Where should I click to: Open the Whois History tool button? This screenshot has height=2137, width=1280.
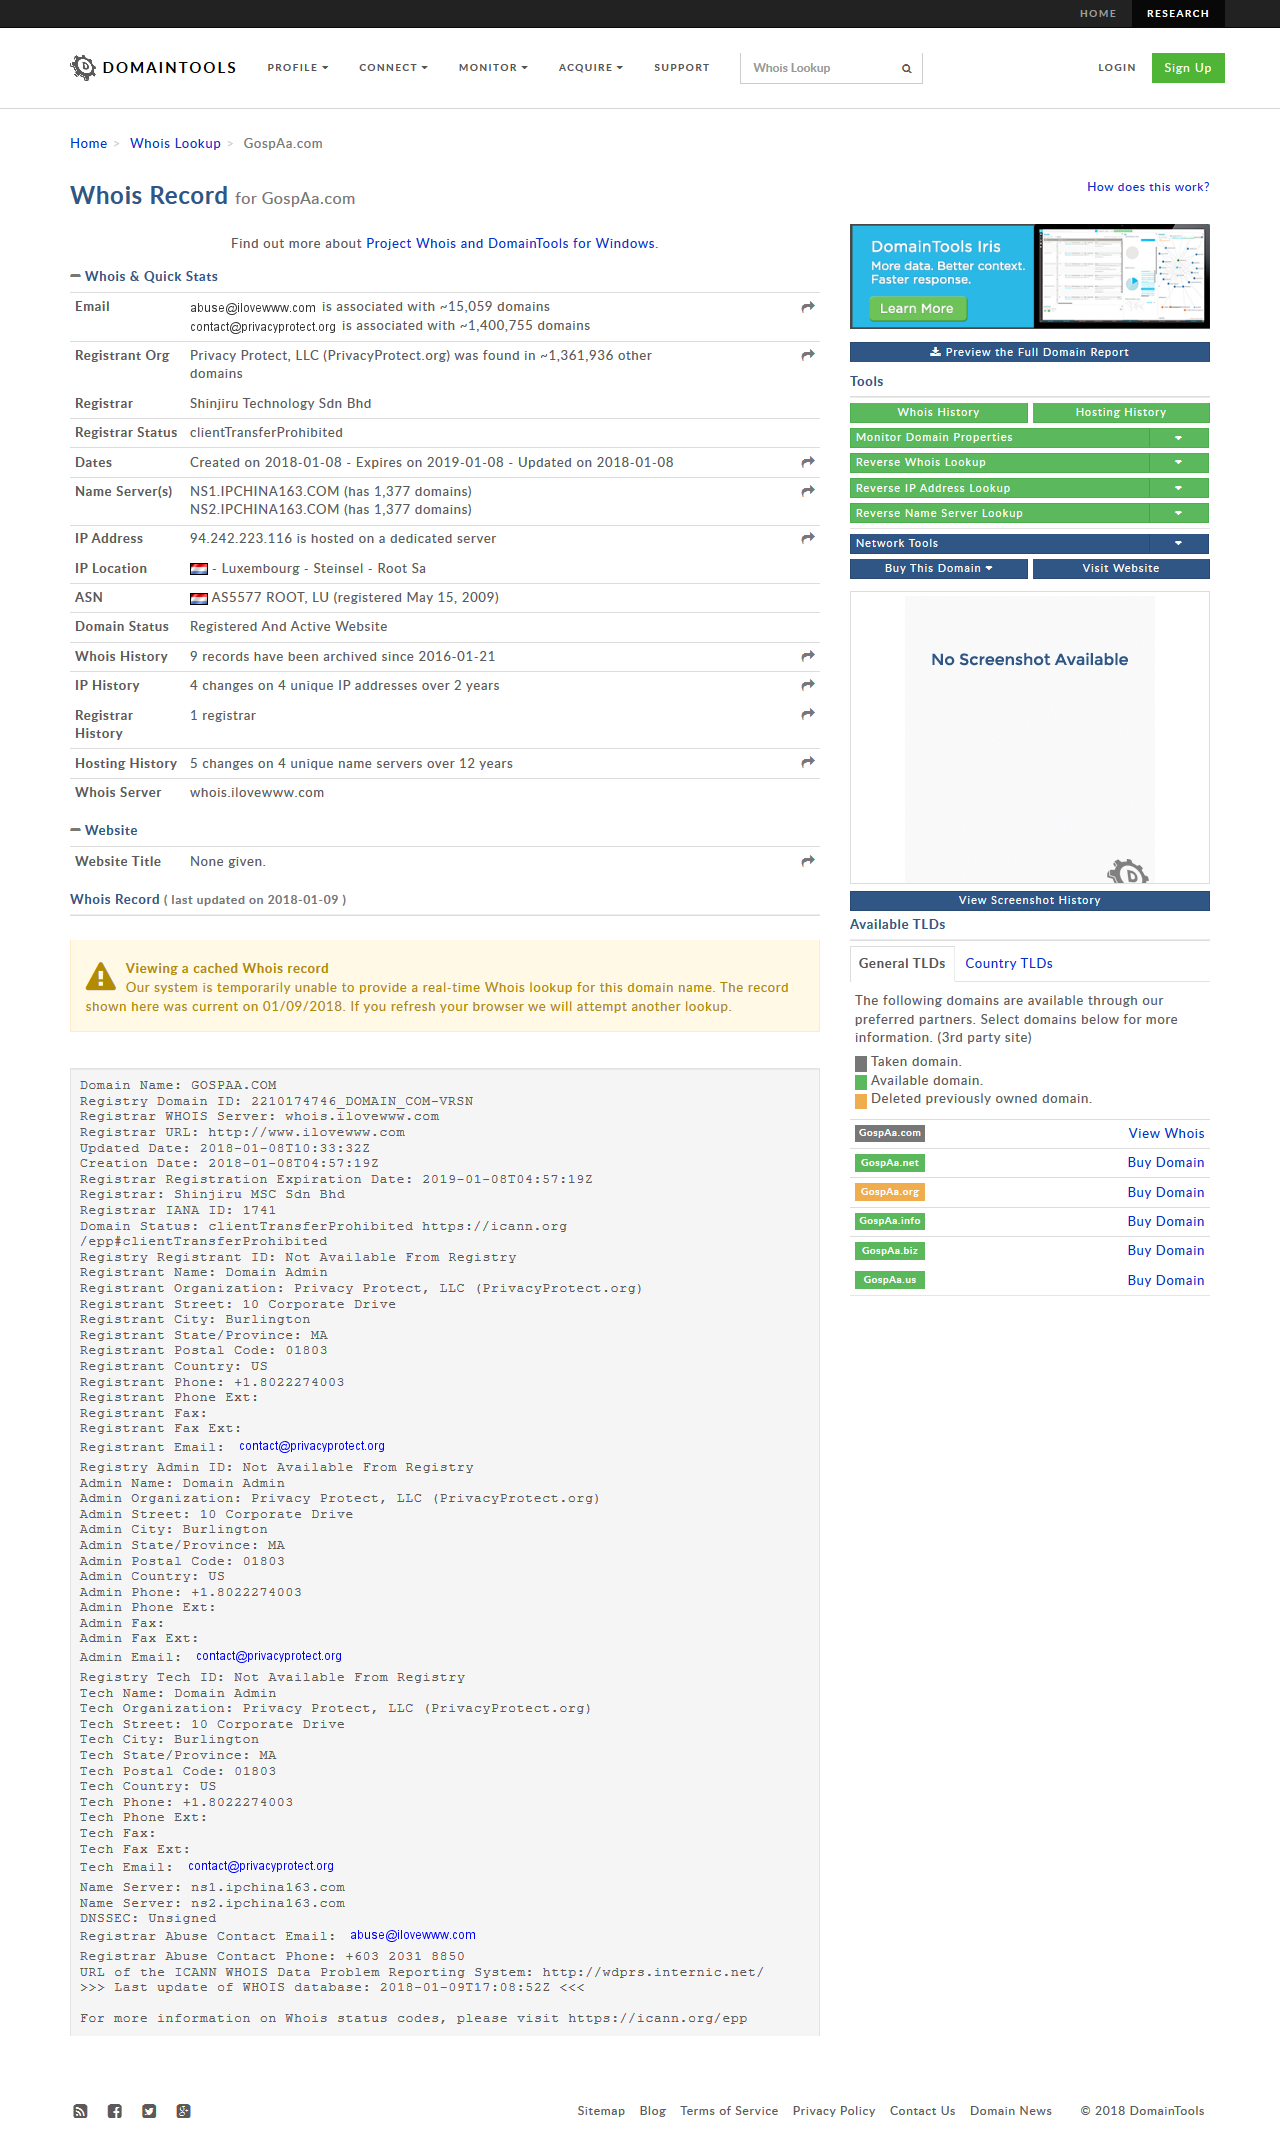tap(939, 412)
